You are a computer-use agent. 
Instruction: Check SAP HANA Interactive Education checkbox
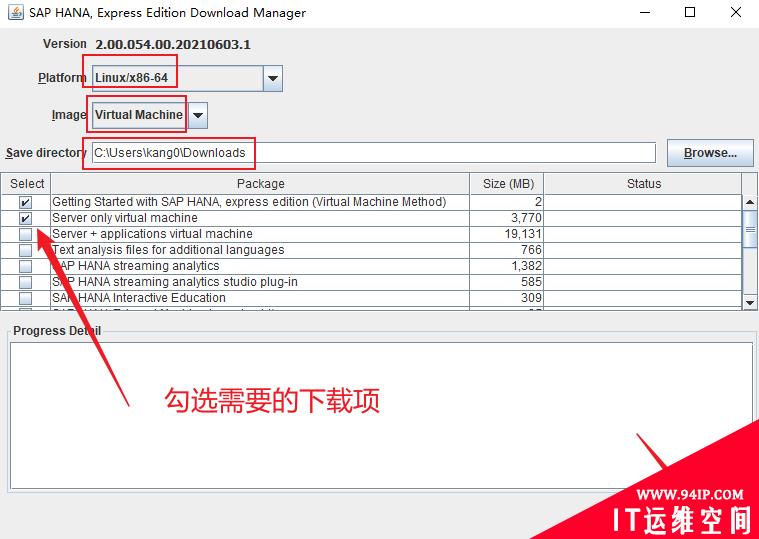[25, 298]
